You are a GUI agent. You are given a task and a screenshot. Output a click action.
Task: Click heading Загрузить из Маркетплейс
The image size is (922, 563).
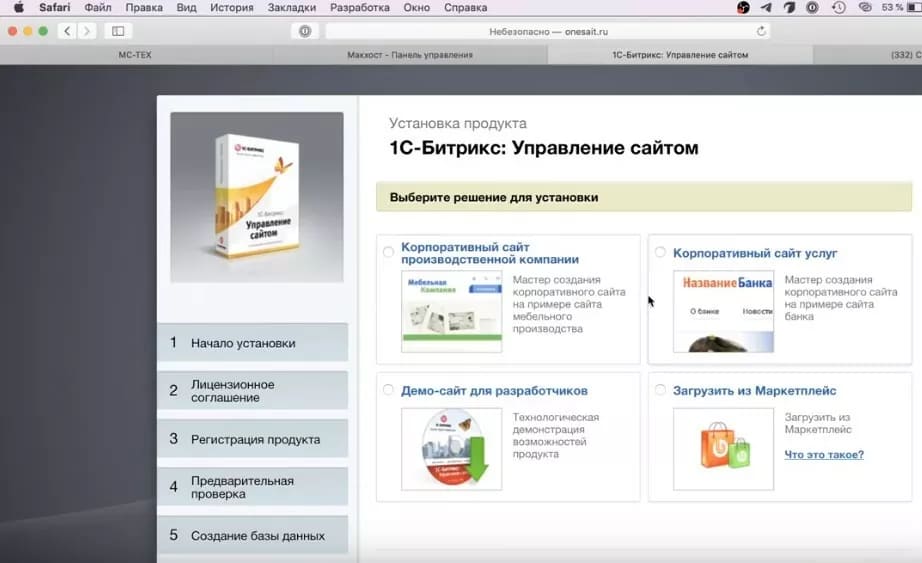point(754,391)
